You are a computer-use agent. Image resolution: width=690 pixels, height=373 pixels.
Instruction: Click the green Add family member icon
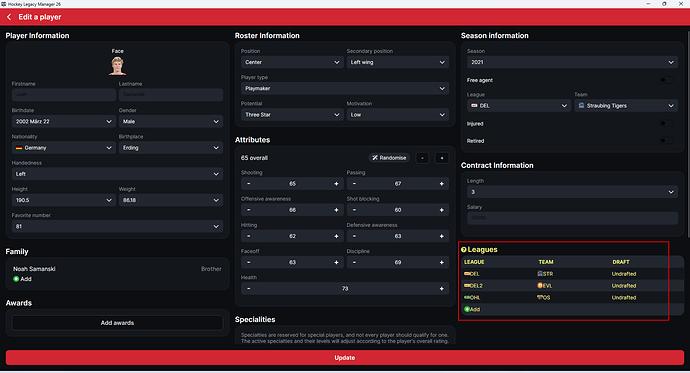(16, 279)
